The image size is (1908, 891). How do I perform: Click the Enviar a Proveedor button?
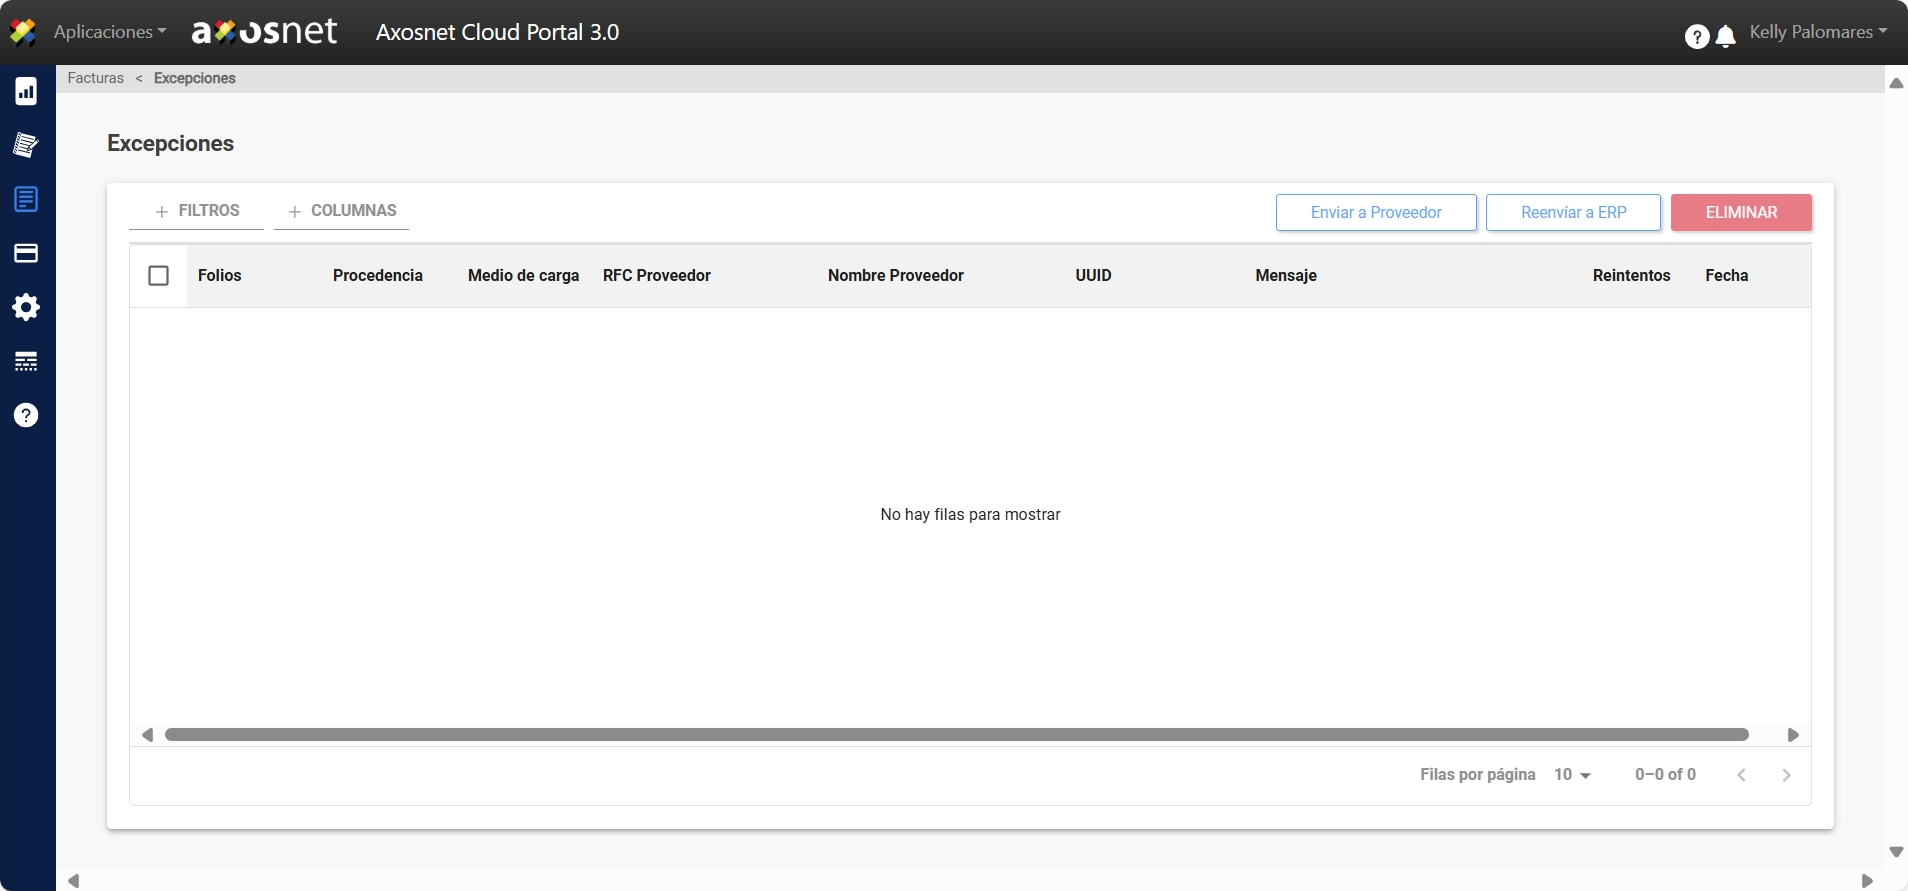(1376, 212)
